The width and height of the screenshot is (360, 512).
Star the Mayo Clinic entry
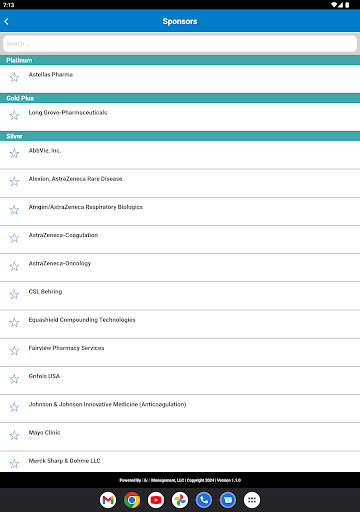pos(14,435)
